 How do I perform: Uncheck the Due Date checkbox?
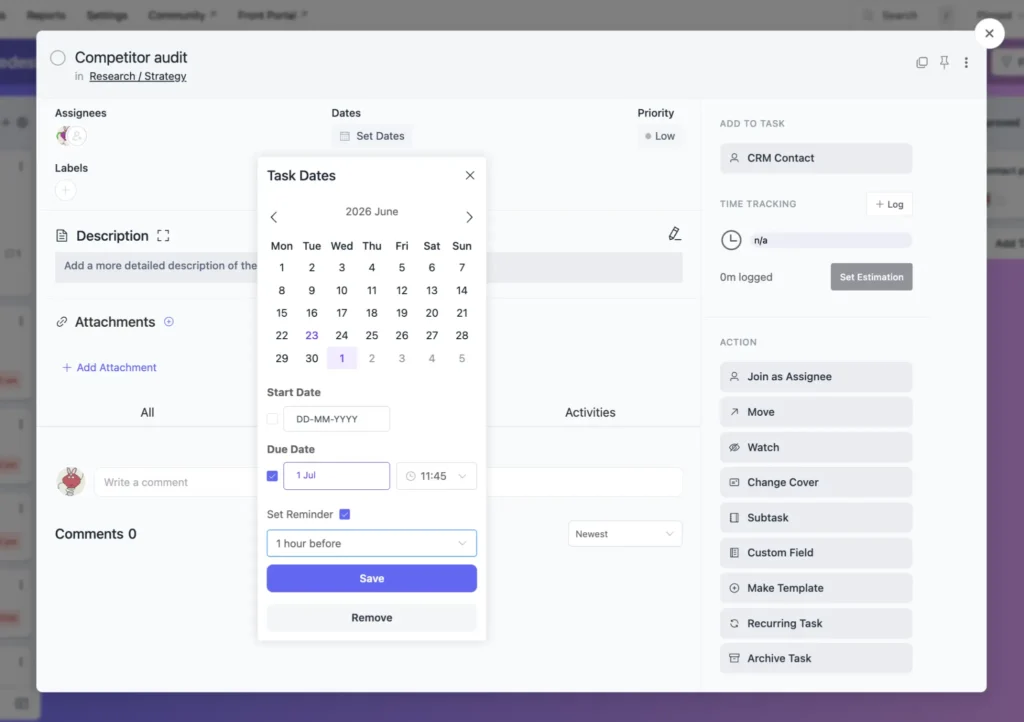[x=272, y=476]
